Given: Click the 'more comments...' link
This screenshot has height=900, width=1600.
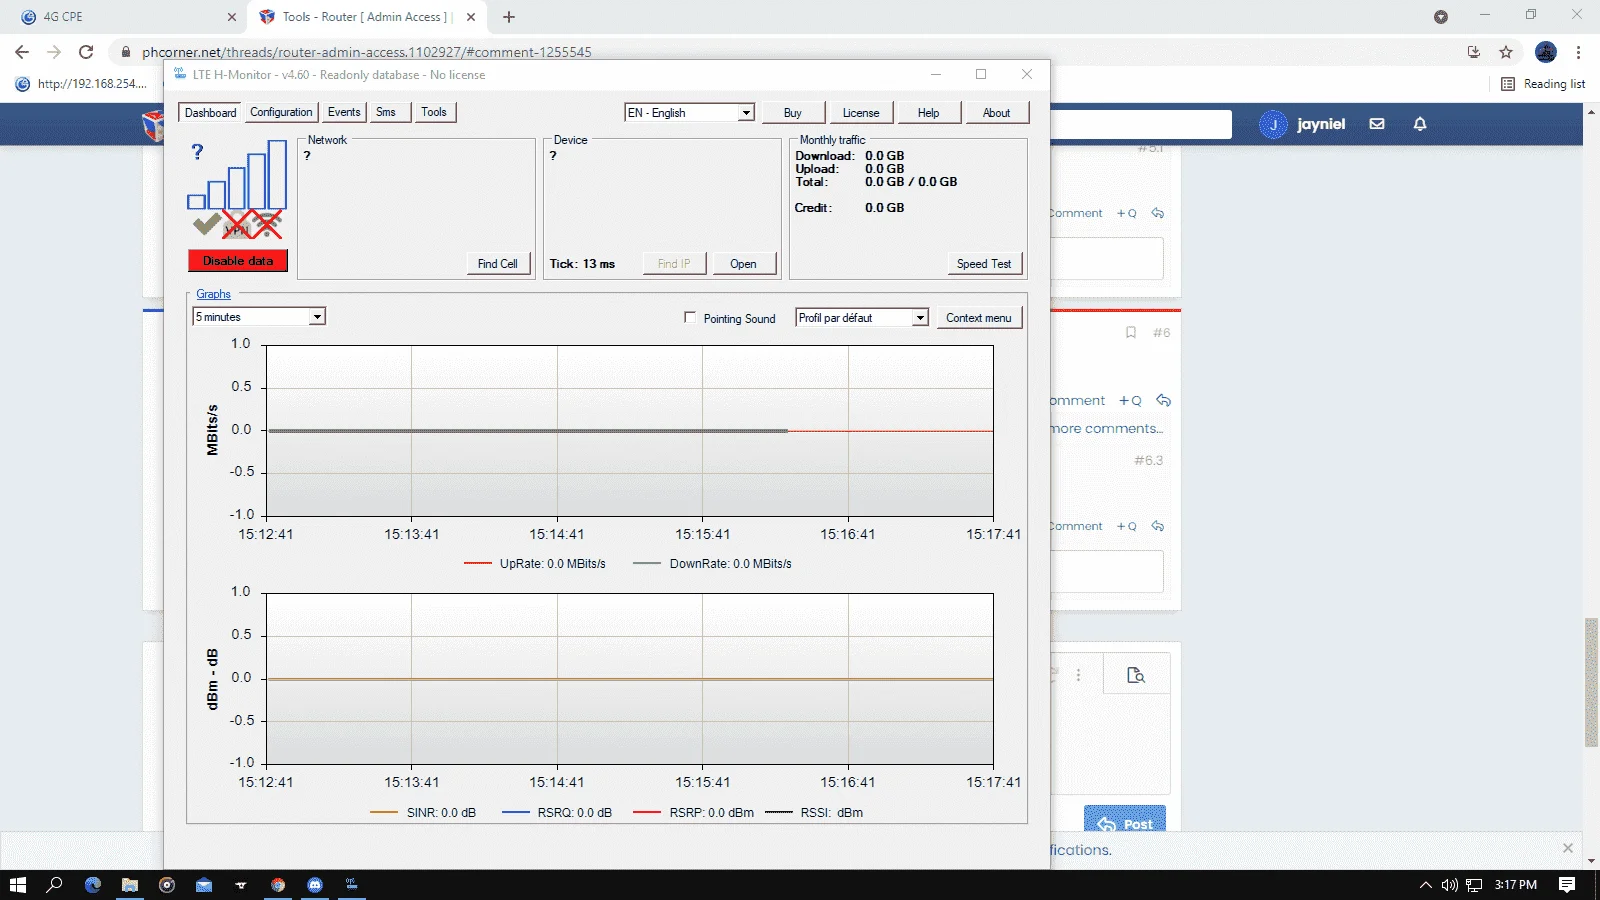Looking at the screenshot, I should (x=1107, y=428).
